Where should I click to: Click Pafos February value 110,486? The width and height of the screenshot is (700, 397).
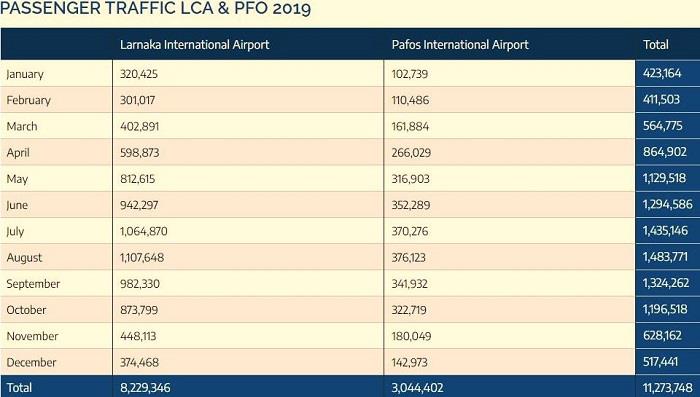pos(410,100)
